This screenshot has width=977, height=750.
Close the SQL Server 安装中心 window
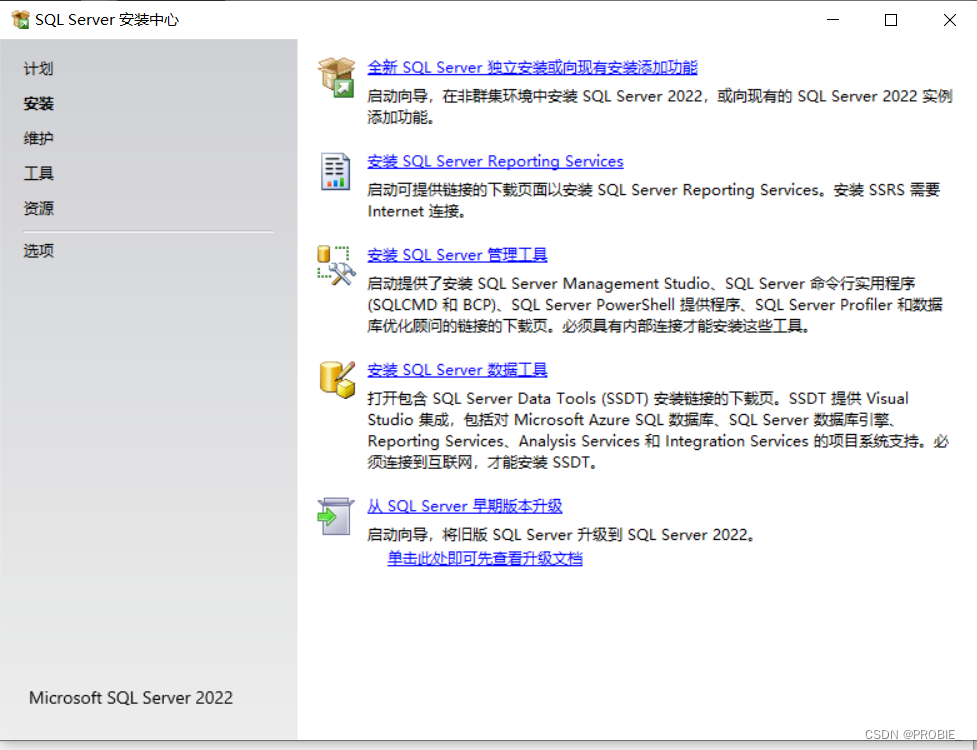(x=950, y=20)
